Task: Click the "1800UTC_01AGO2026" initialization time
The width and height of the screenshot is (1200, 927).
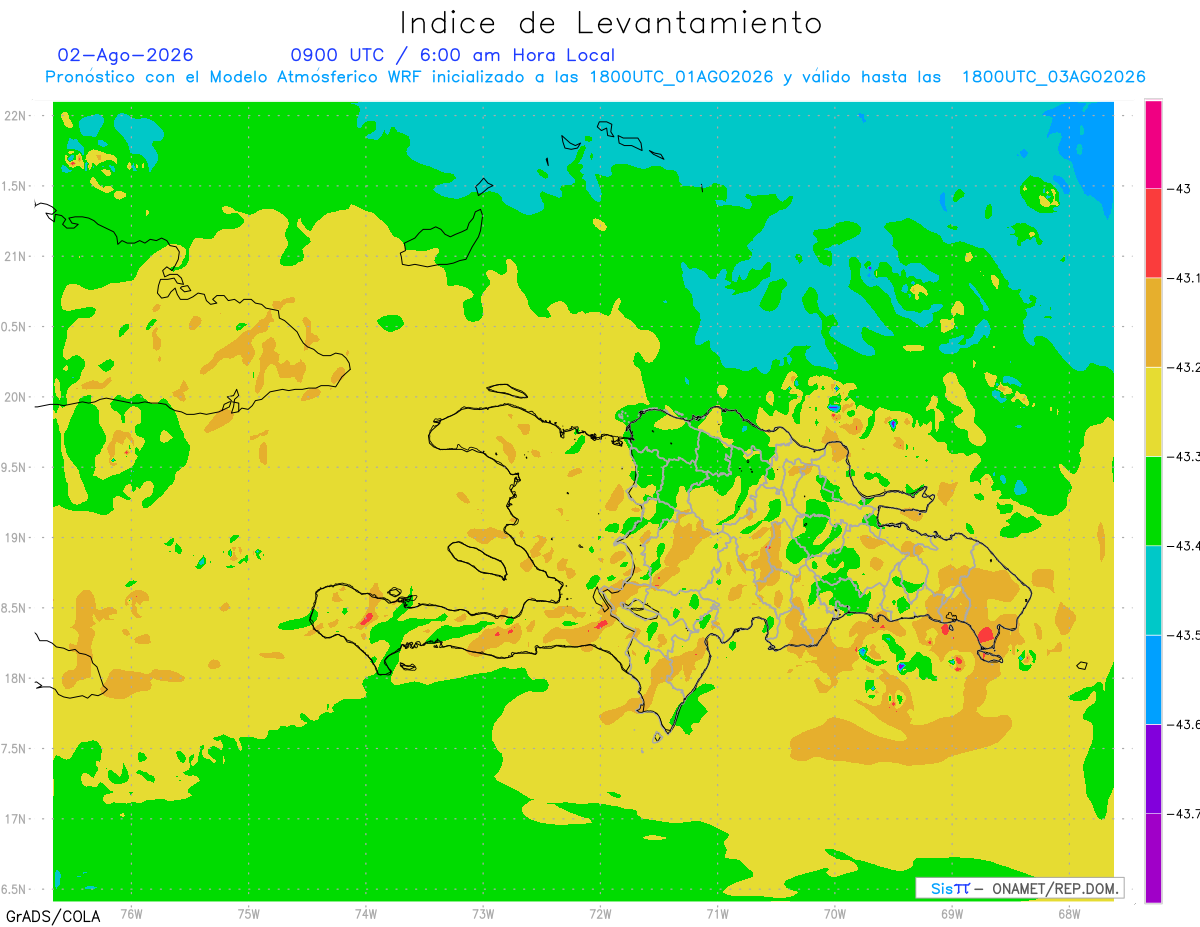Action: pyautogui.click(x=682, y=77)
